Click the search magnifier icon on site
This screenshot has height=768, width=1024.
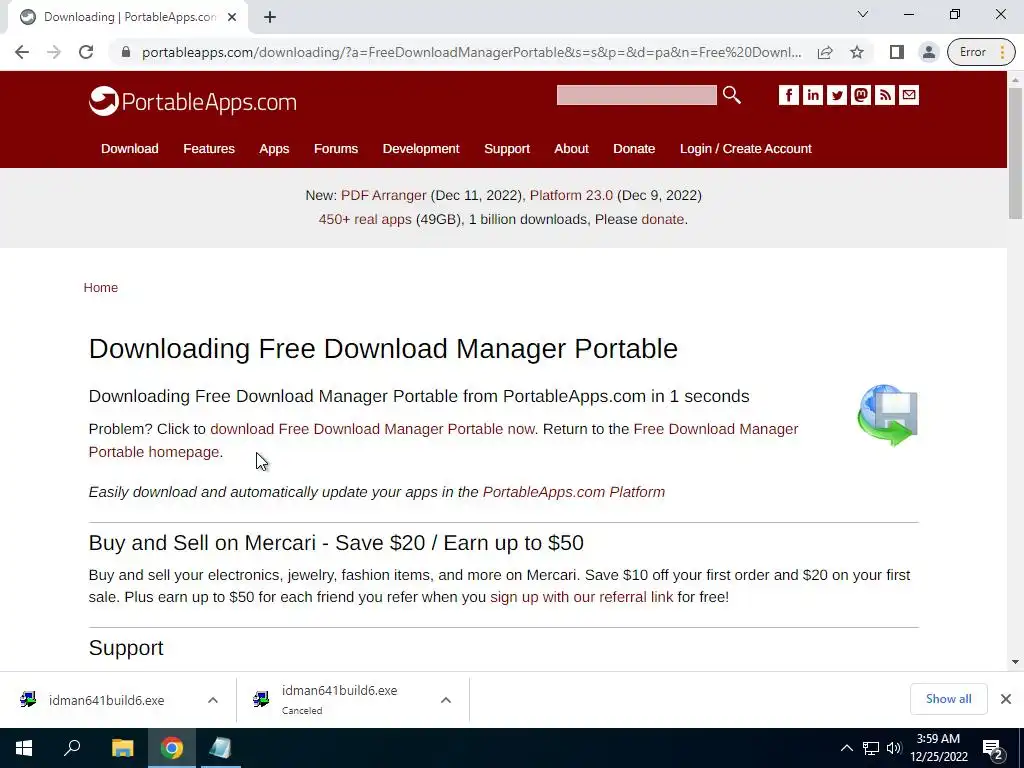click(x=731, y=95)
